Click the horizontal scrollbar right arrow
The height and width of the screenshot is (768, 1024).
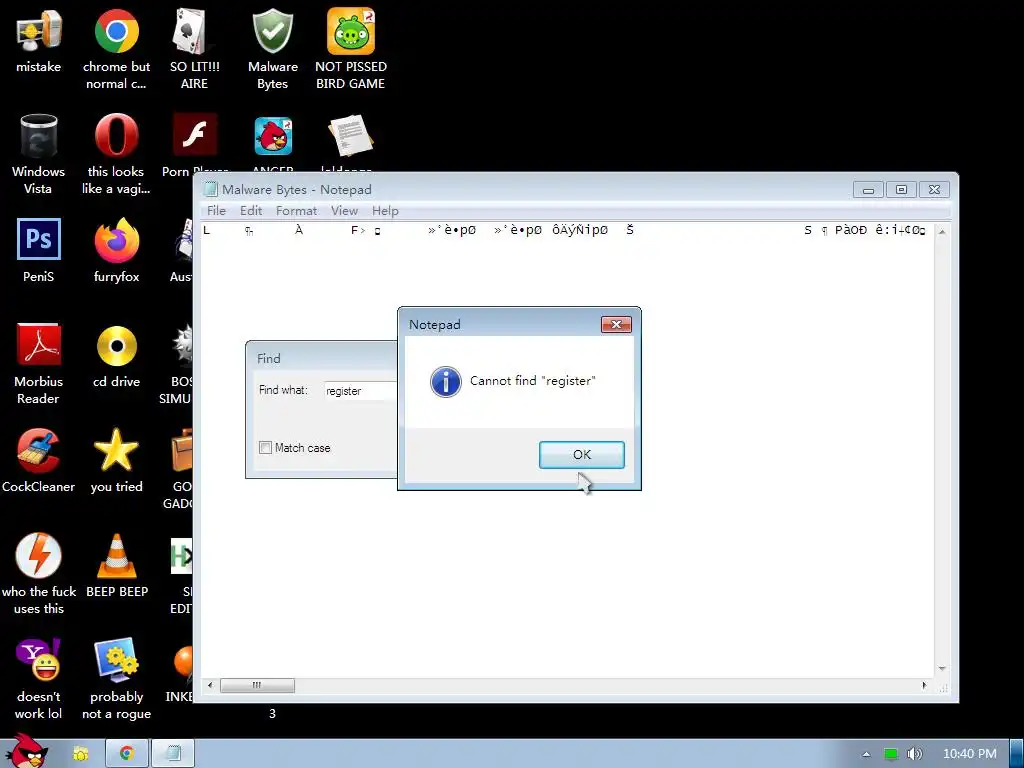[x=923, y=685]
